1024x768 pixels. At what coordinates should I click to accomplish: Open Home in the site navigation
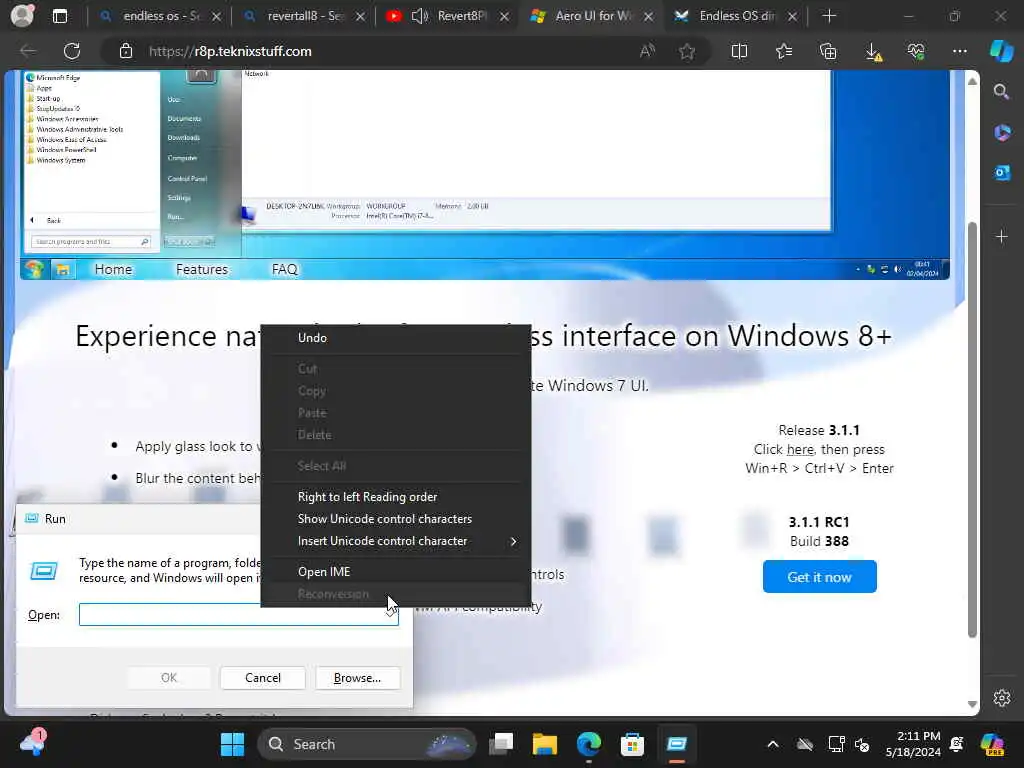click(x=113, y=269)
